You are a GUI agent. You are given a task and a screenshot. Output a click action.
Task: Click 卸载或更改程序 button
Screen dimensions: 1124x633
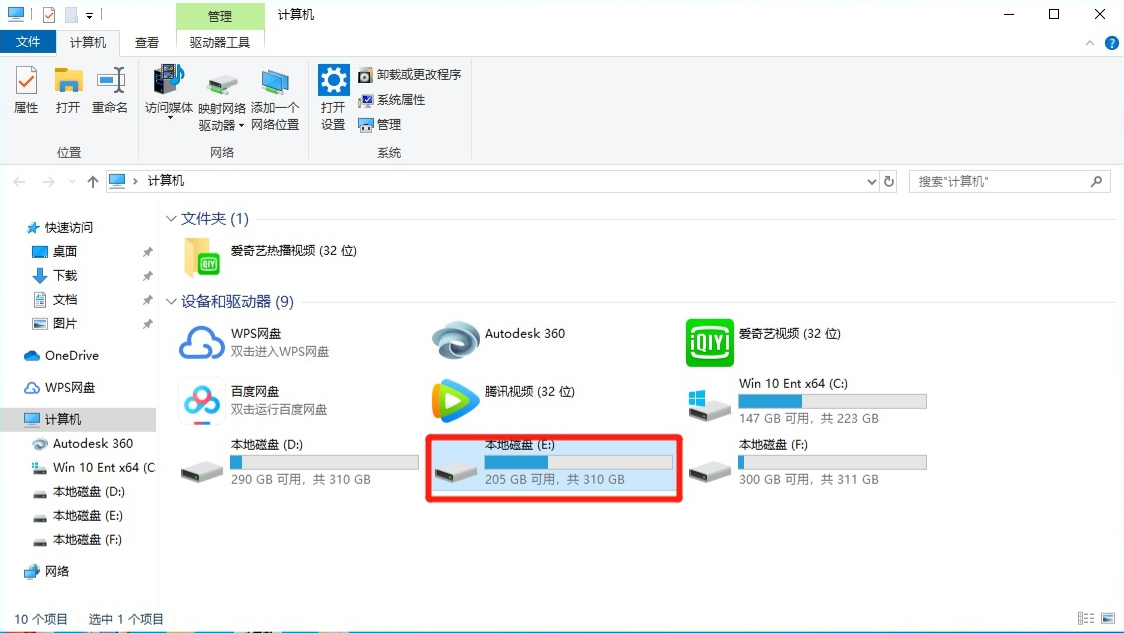(410, 75)
